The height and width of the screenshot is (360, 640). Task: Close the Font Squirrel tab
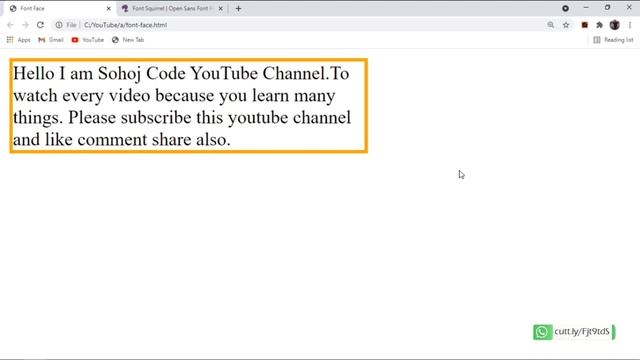point(220,8)
